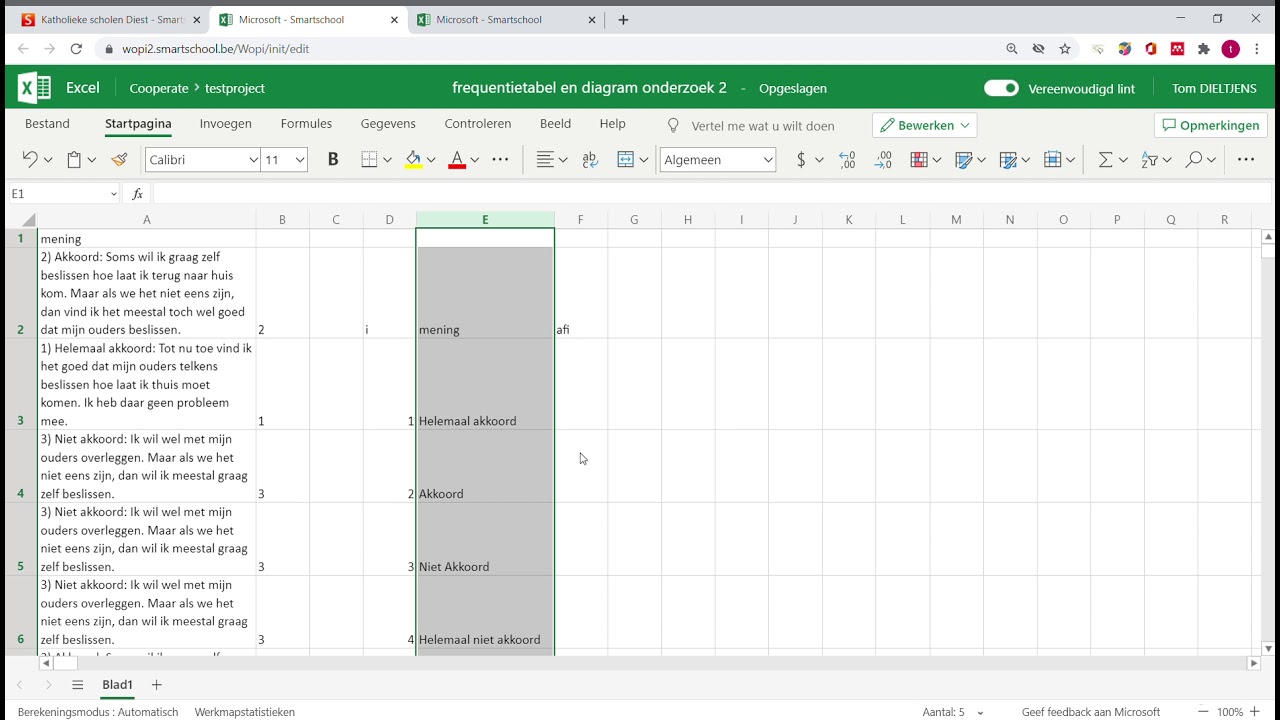Apply cell borders icon

[369, 160]
